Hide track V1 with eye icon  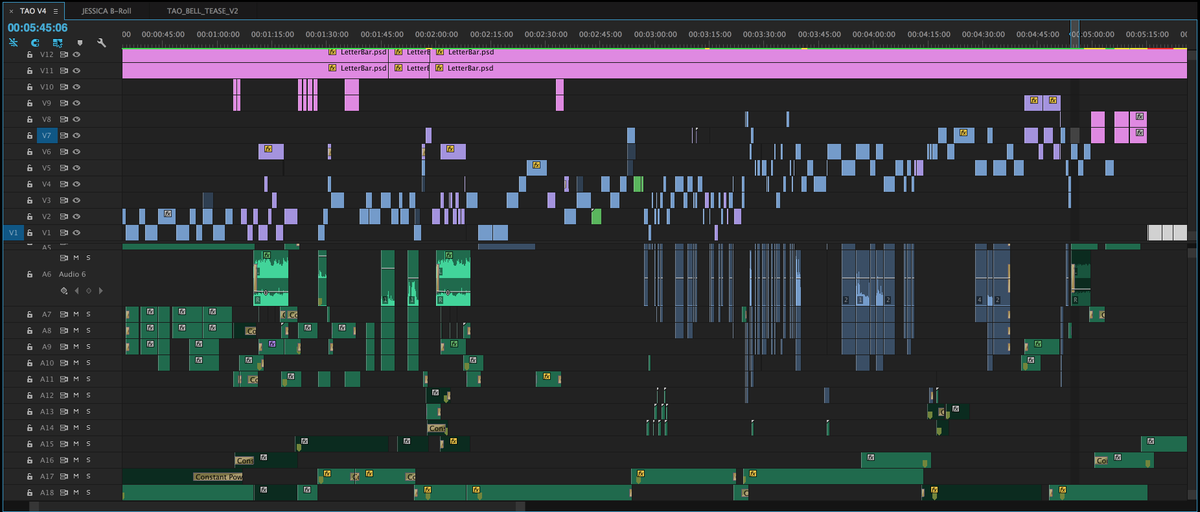76,233
